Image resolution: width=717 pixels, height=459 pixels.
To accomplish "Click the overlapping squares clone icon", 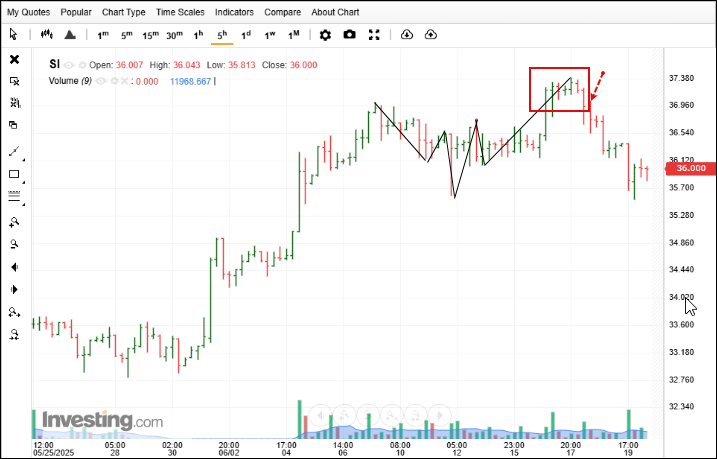I will tap(13, 125).
